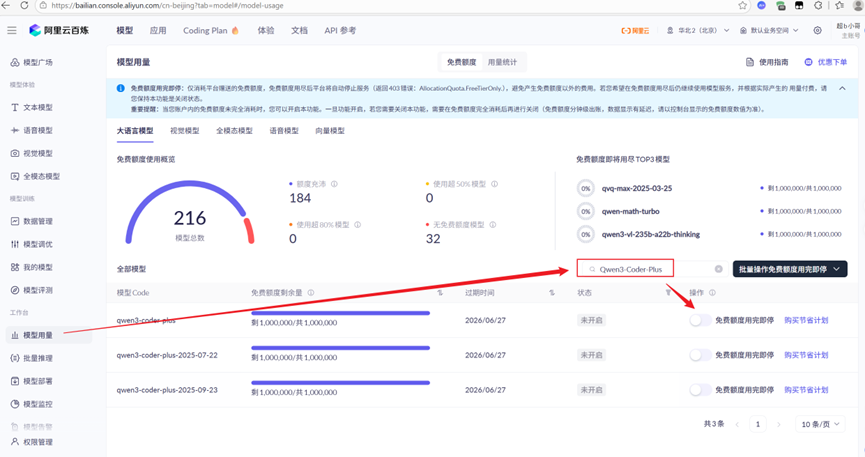865x457 pixels.
Task: Go to the 应用 top menu
Action: [158, 30]
